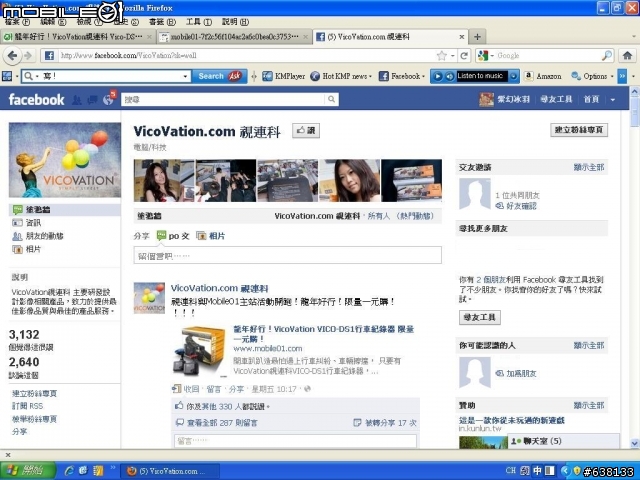
Task: Open Facebook notifications globe icon
Action: coord(108,100)
